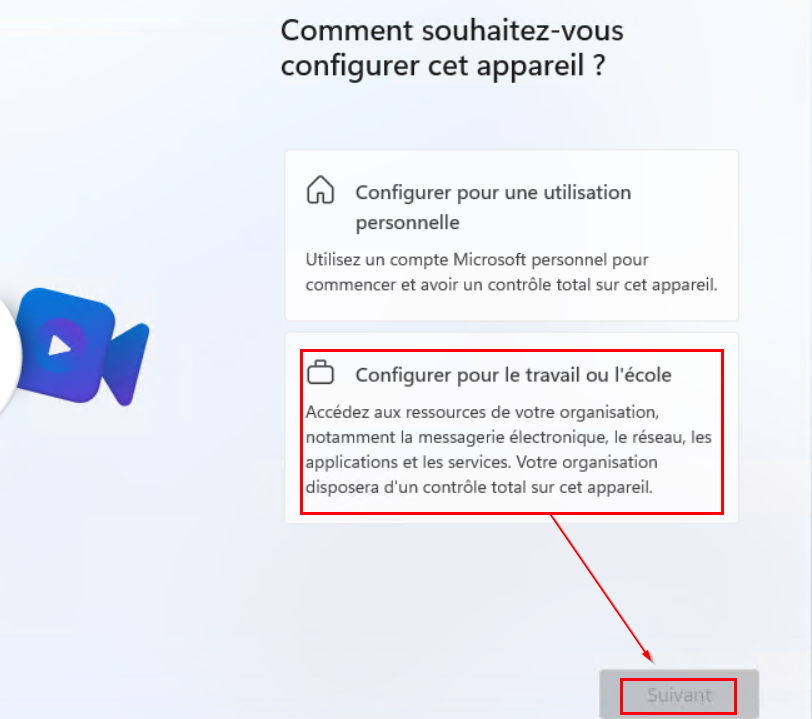Click the briefcase icon for work or school
The image size is (812, 719).
click(x=321, y=372)
